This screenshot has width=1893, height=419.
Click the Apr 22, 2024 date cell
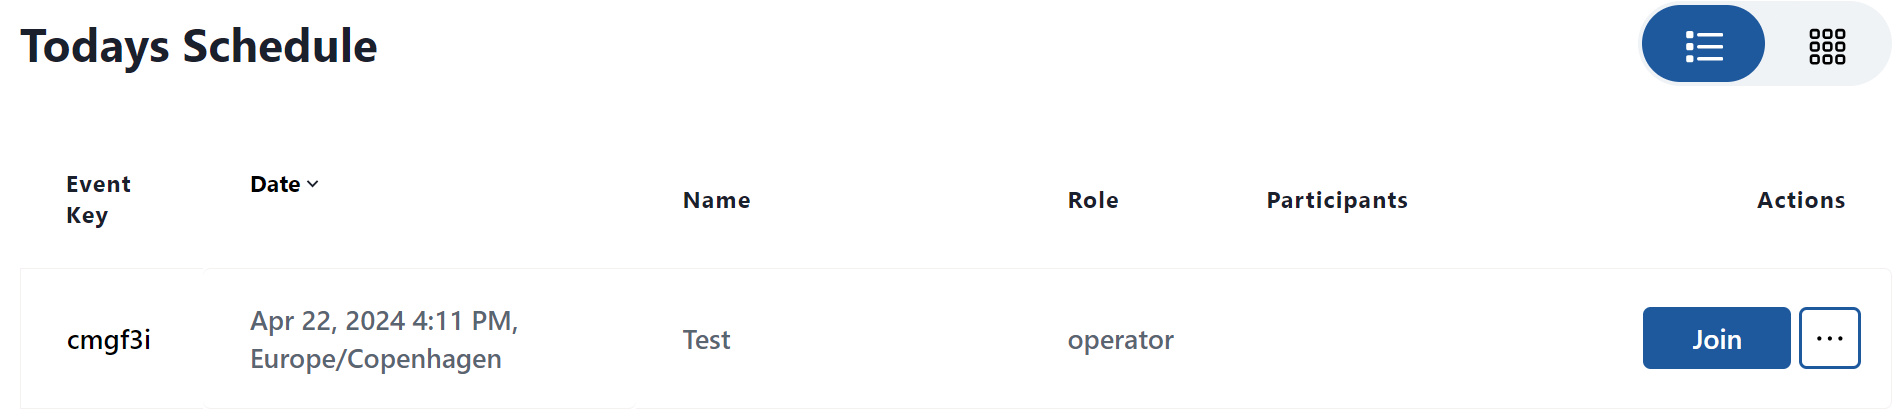[383, 339]
